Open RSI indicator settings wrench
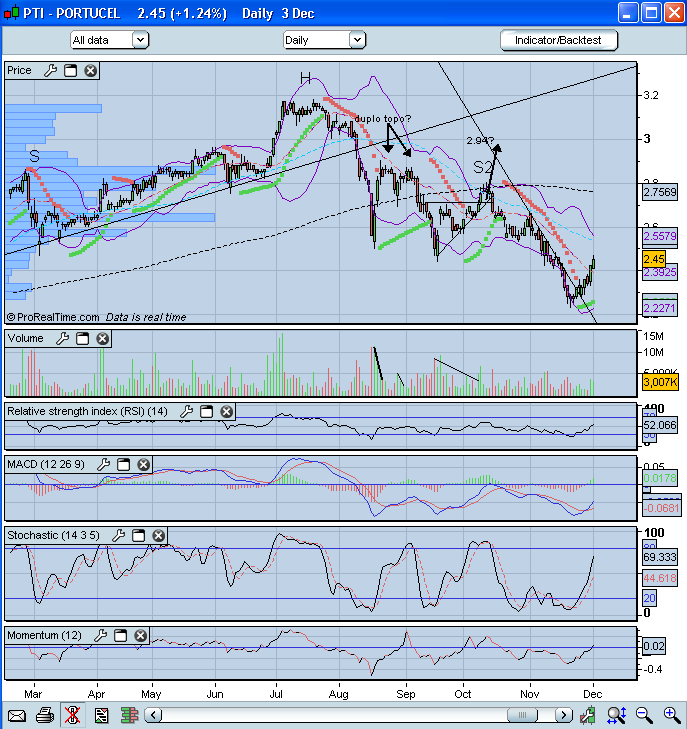Screen dimensions: 687x729 (186, 411)
